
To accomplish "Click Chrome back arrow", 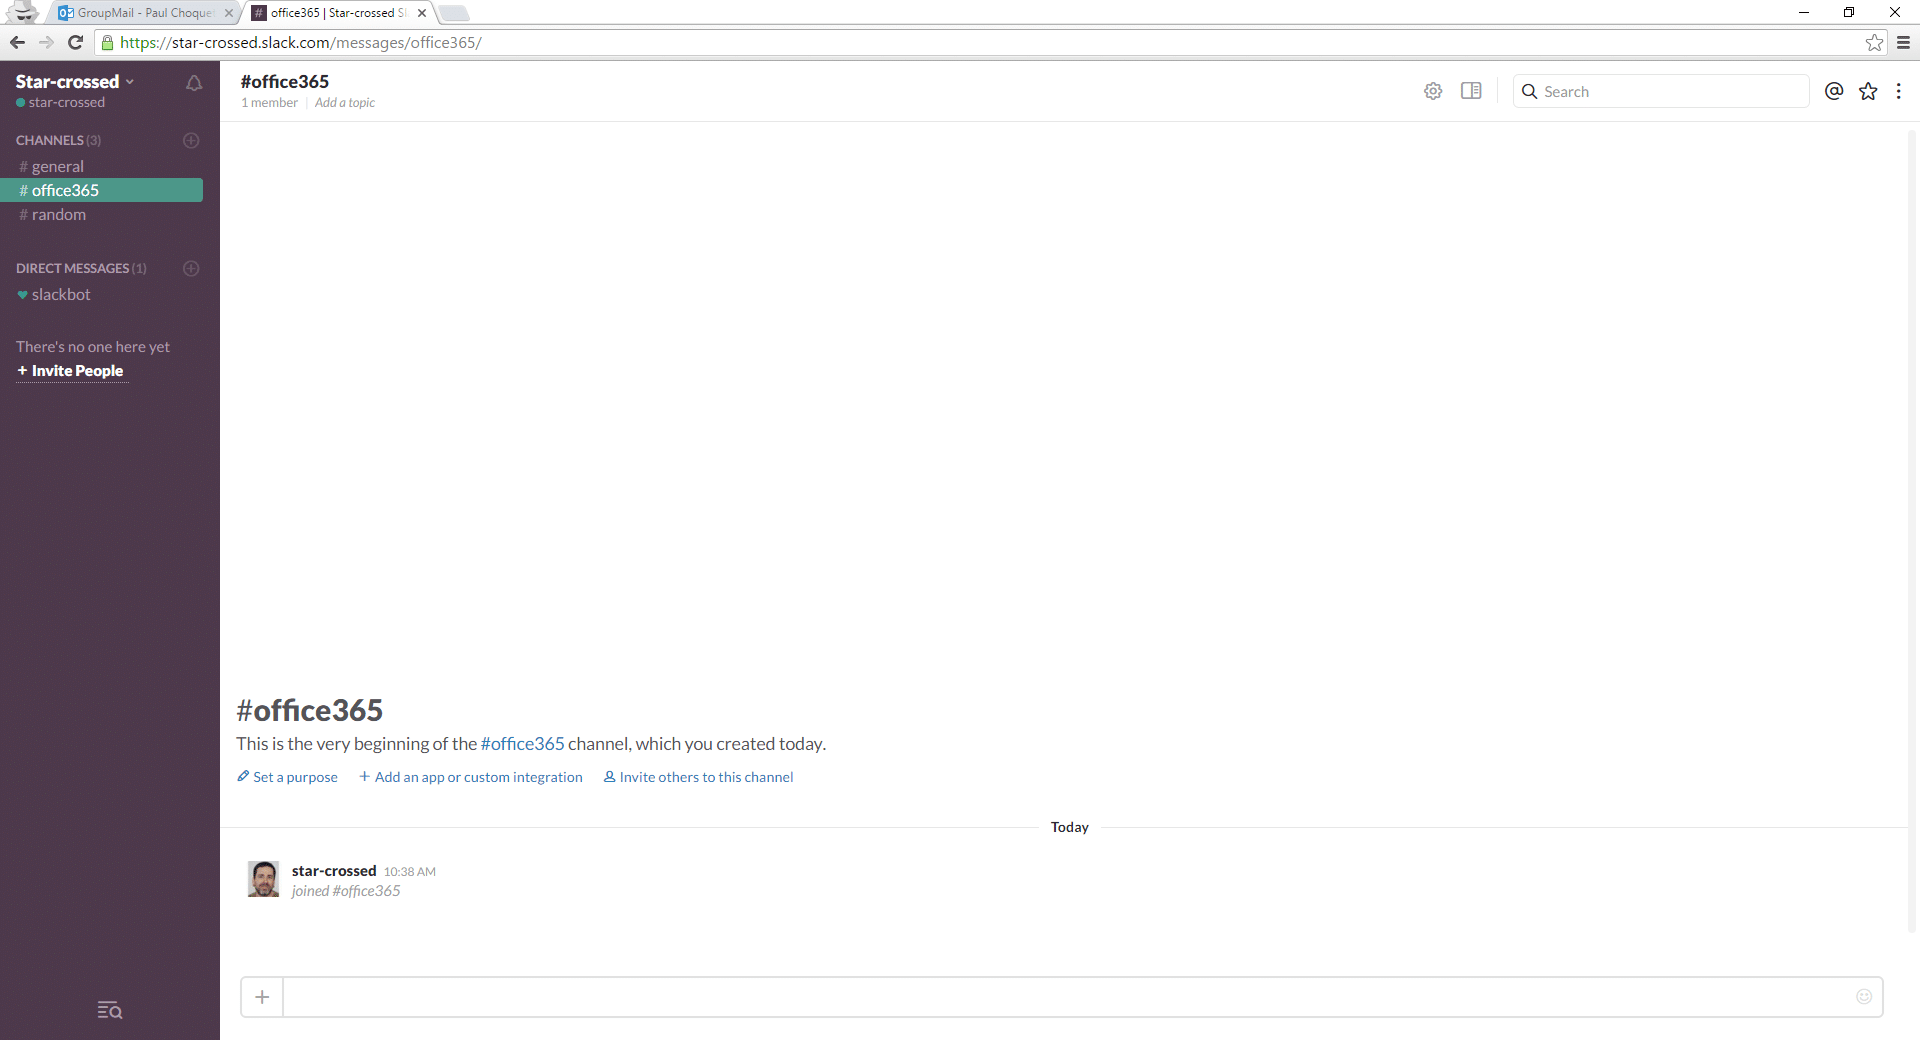I will (17, 42).
